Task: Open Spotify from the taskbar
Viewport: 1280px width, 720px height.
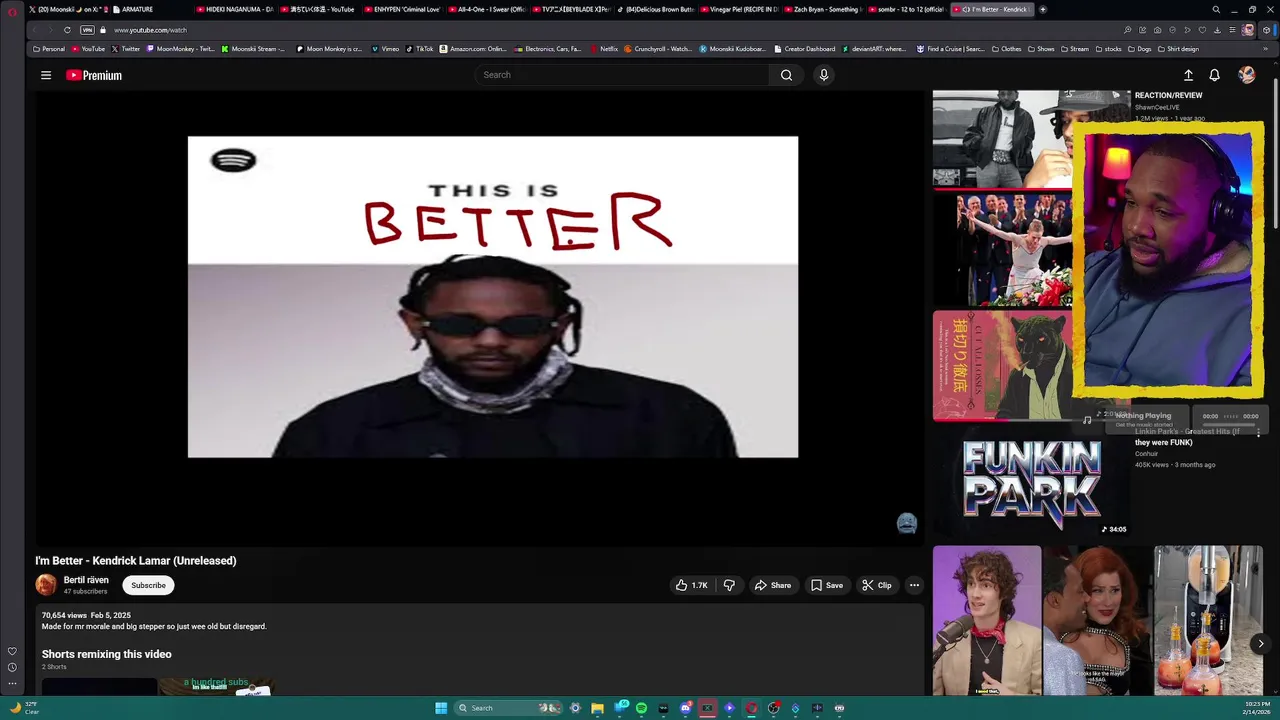Action: click(x=641, y=708)
